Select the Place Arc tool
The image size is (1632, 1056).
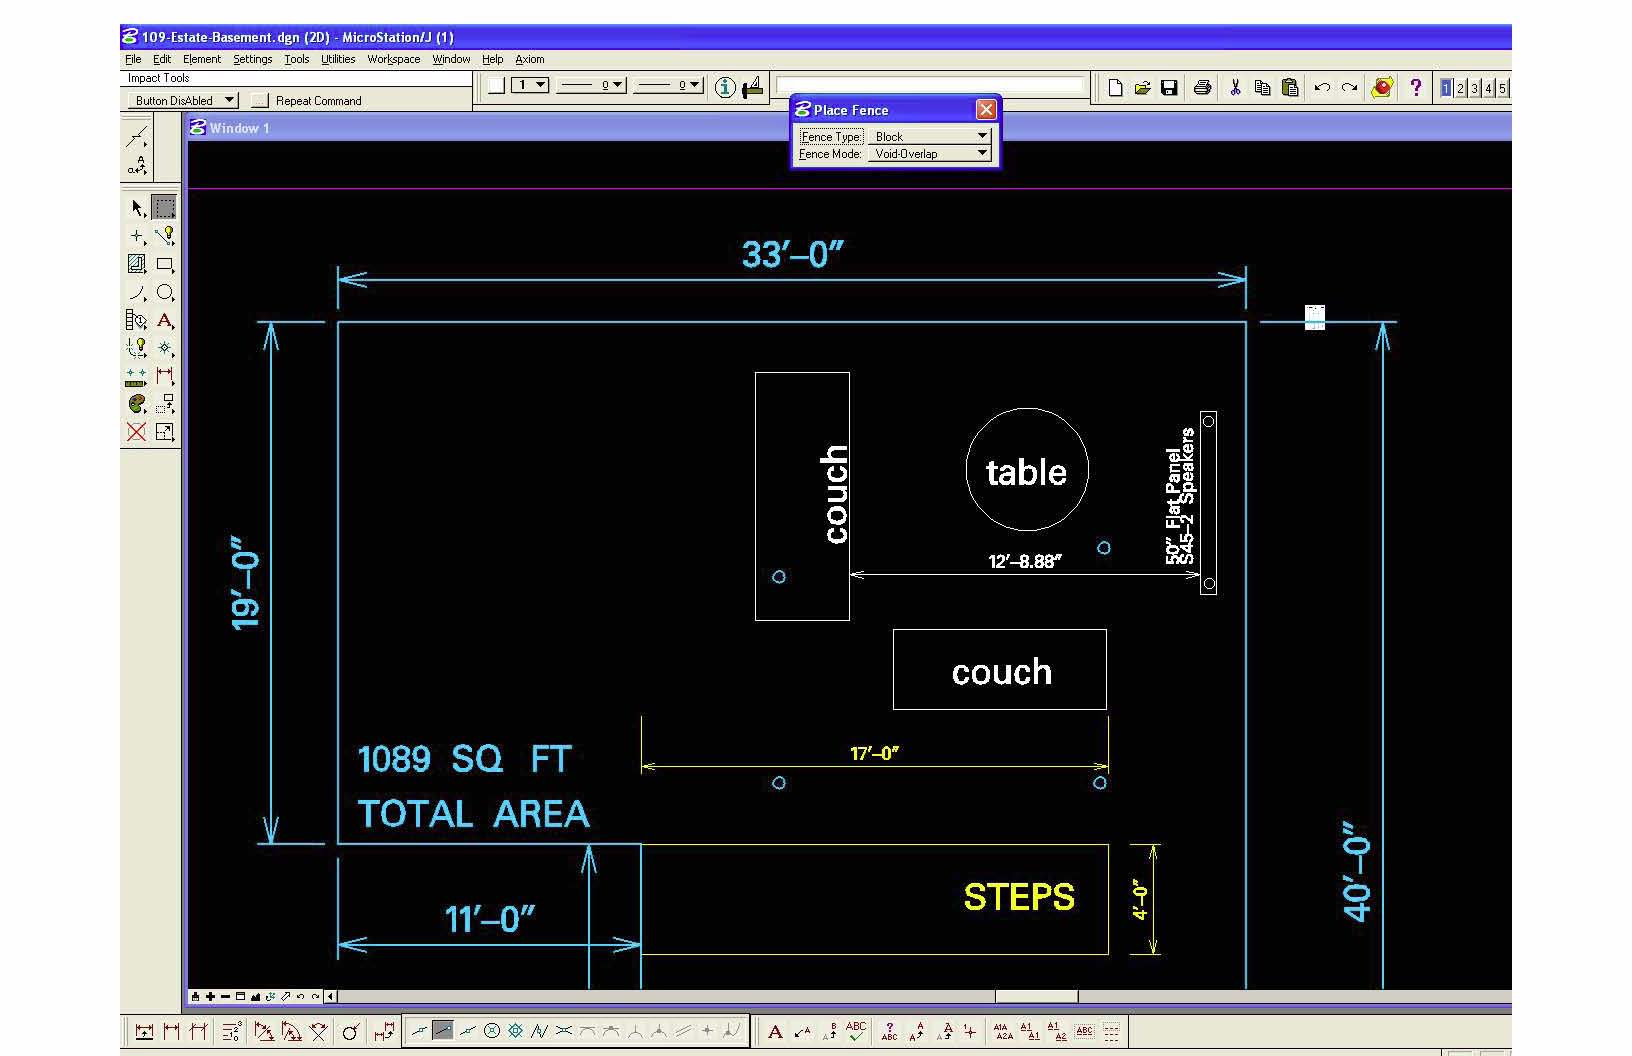(137, 292)
